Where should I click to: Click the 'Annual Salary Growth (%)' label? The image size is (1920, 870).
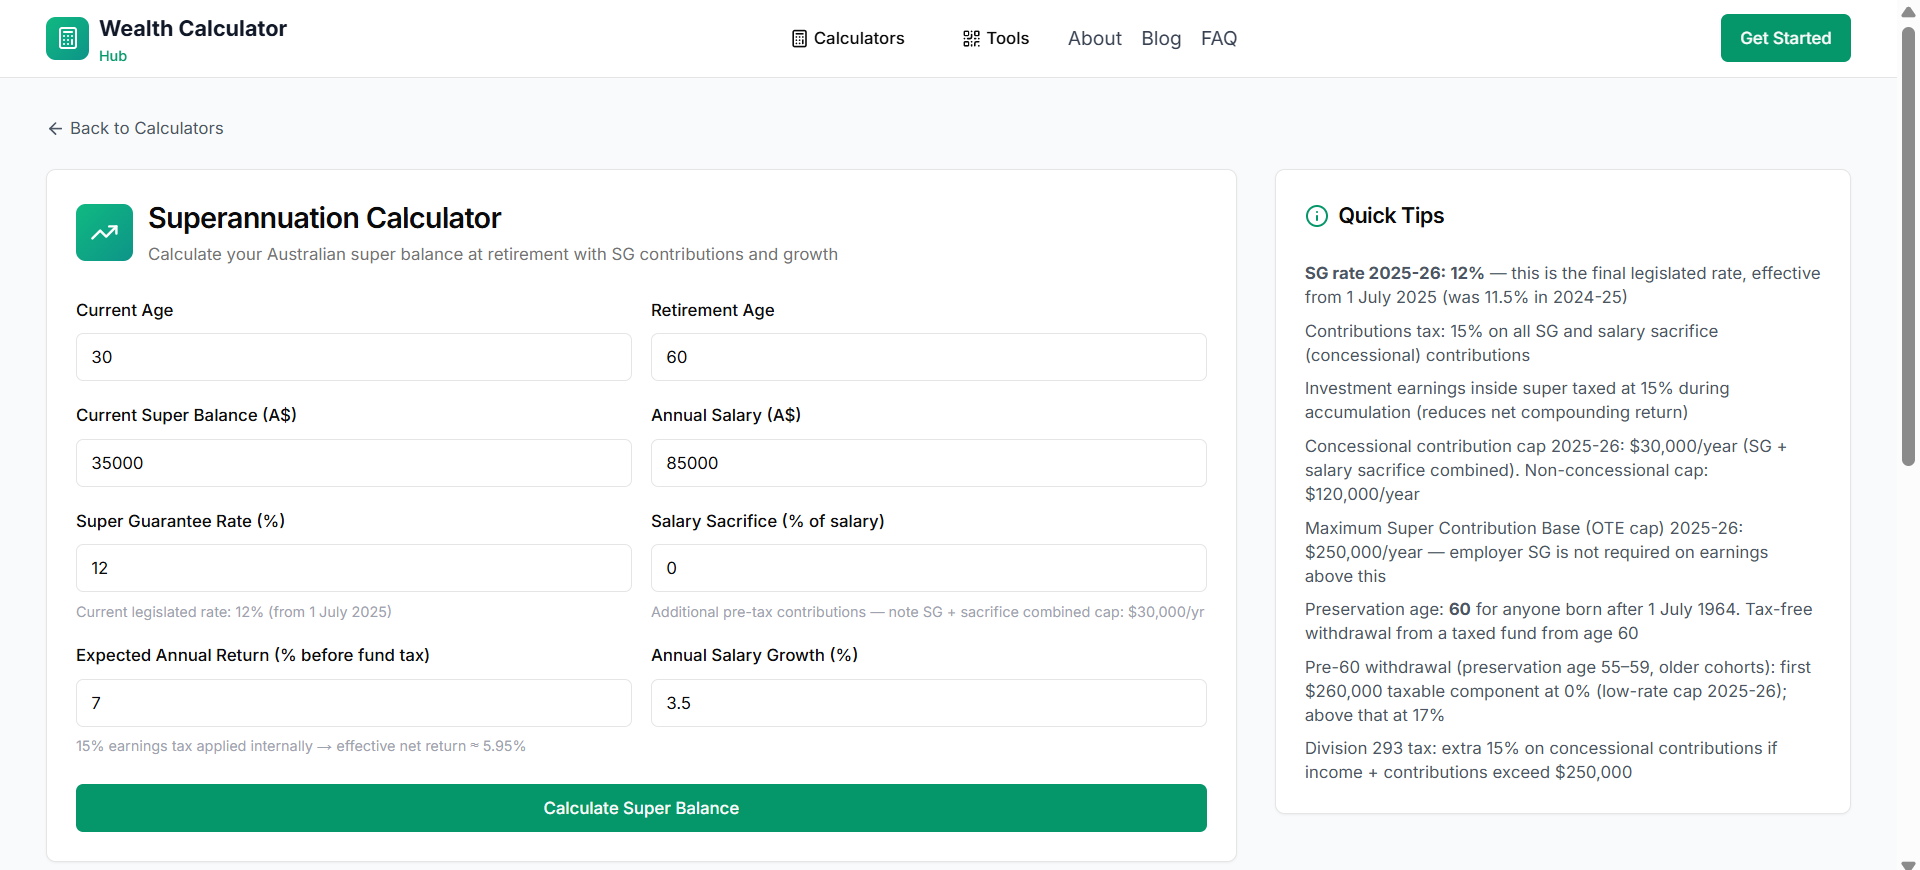(x=755, y=655)
